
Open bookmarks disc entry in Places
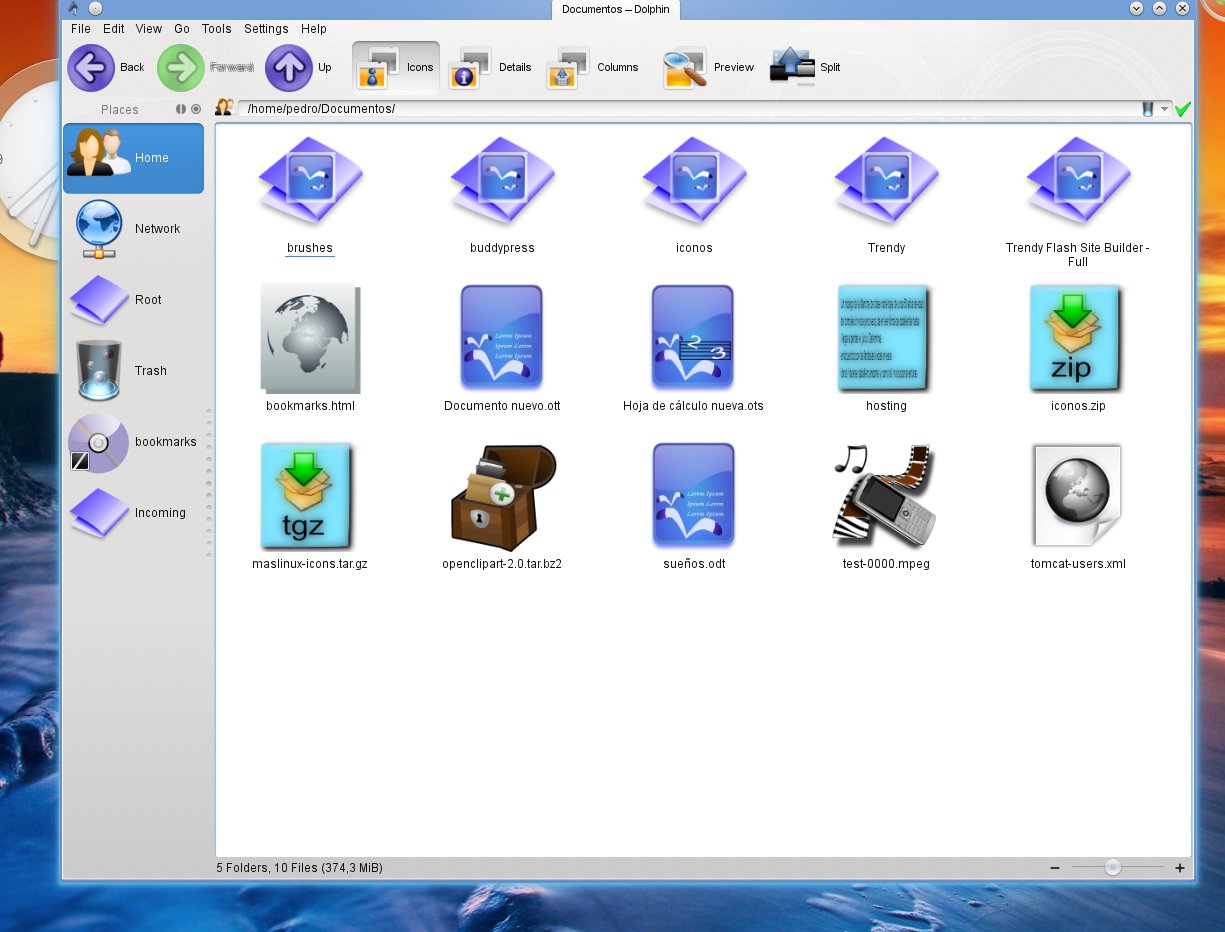133,442
